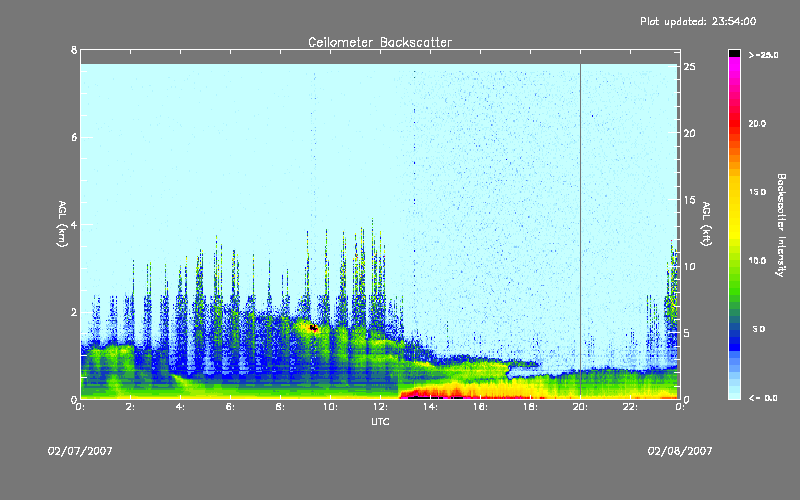The width and height of the screenshot is (800, 500).
Task: Pick the red band of the colorbar
Action: coord(734,122)
